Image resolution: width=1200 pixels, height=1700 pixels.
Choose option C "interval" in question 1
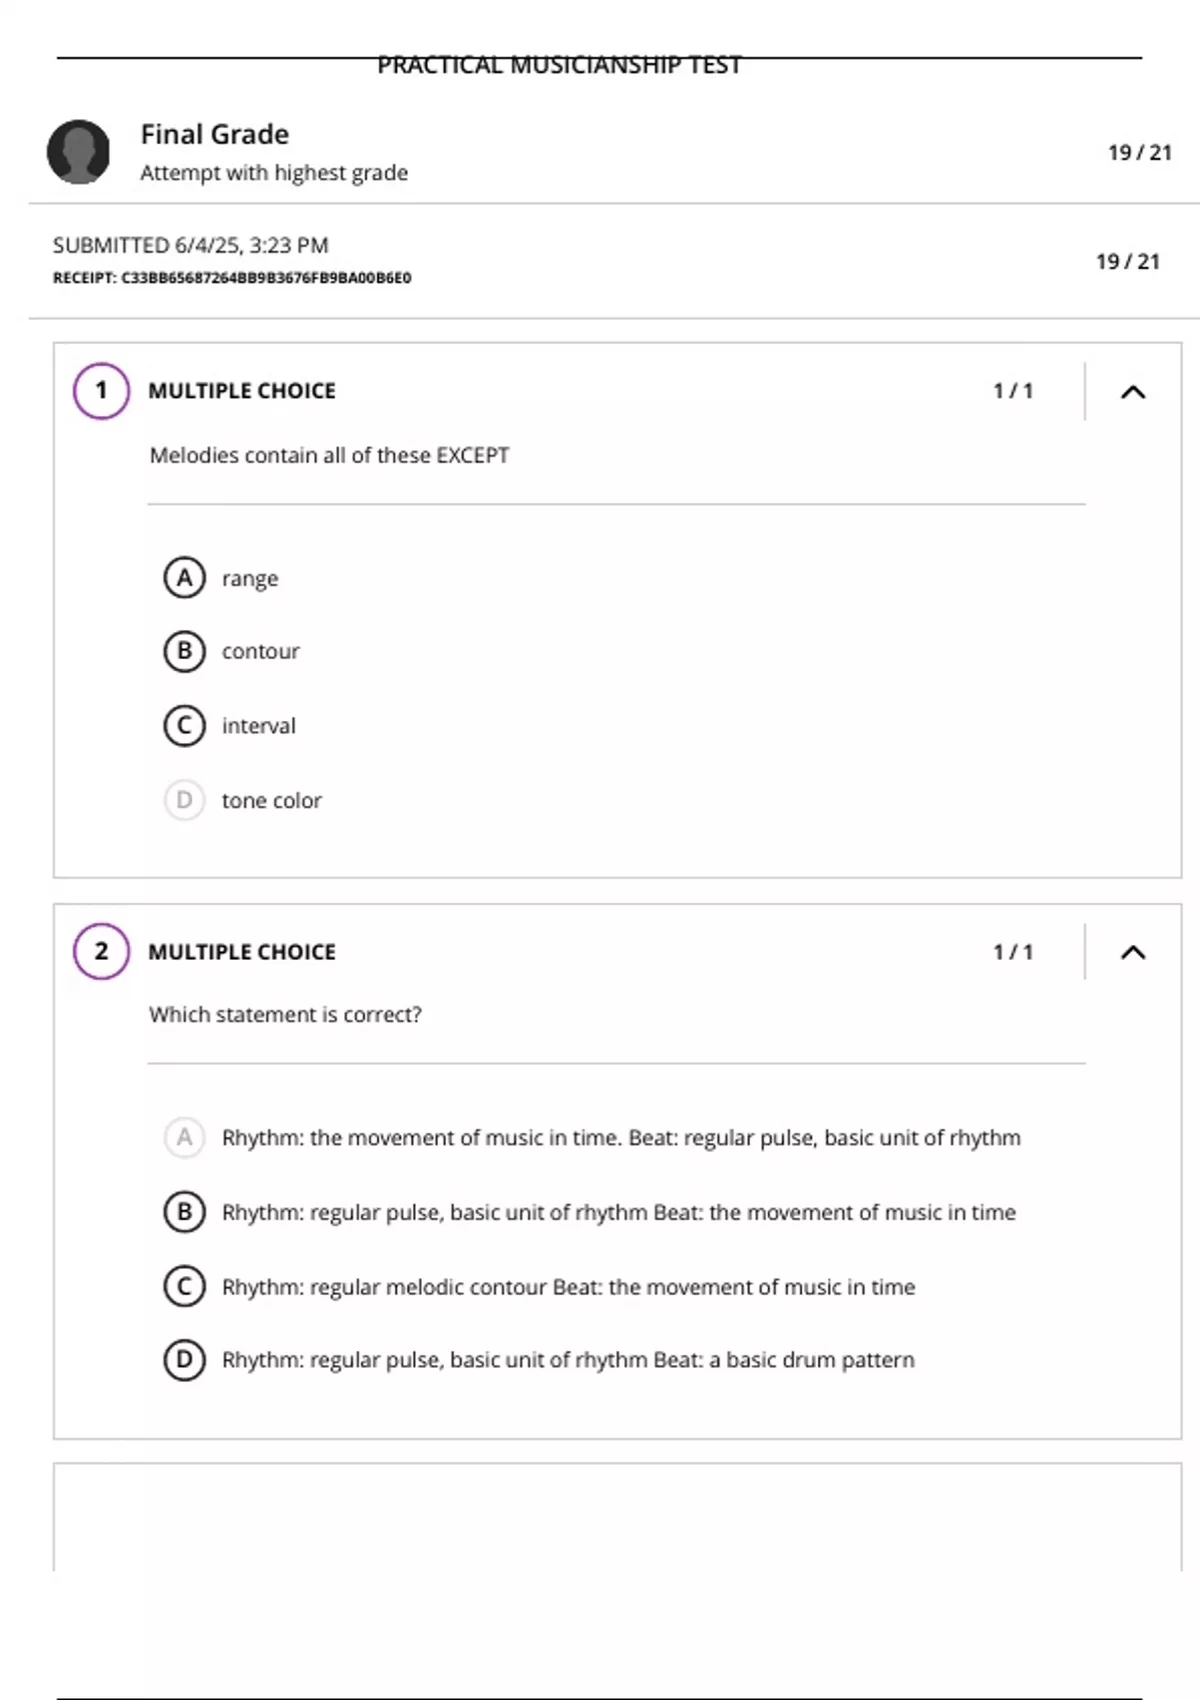(184, 725)
